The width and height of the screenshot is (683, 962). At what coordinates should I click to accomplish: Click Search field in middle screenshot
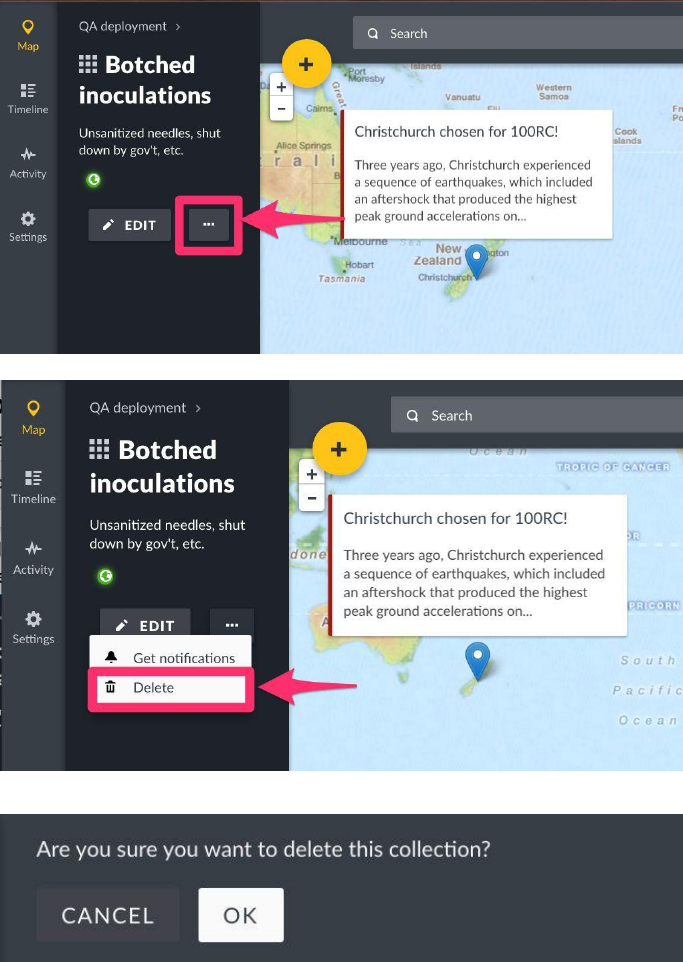point(536,415)
